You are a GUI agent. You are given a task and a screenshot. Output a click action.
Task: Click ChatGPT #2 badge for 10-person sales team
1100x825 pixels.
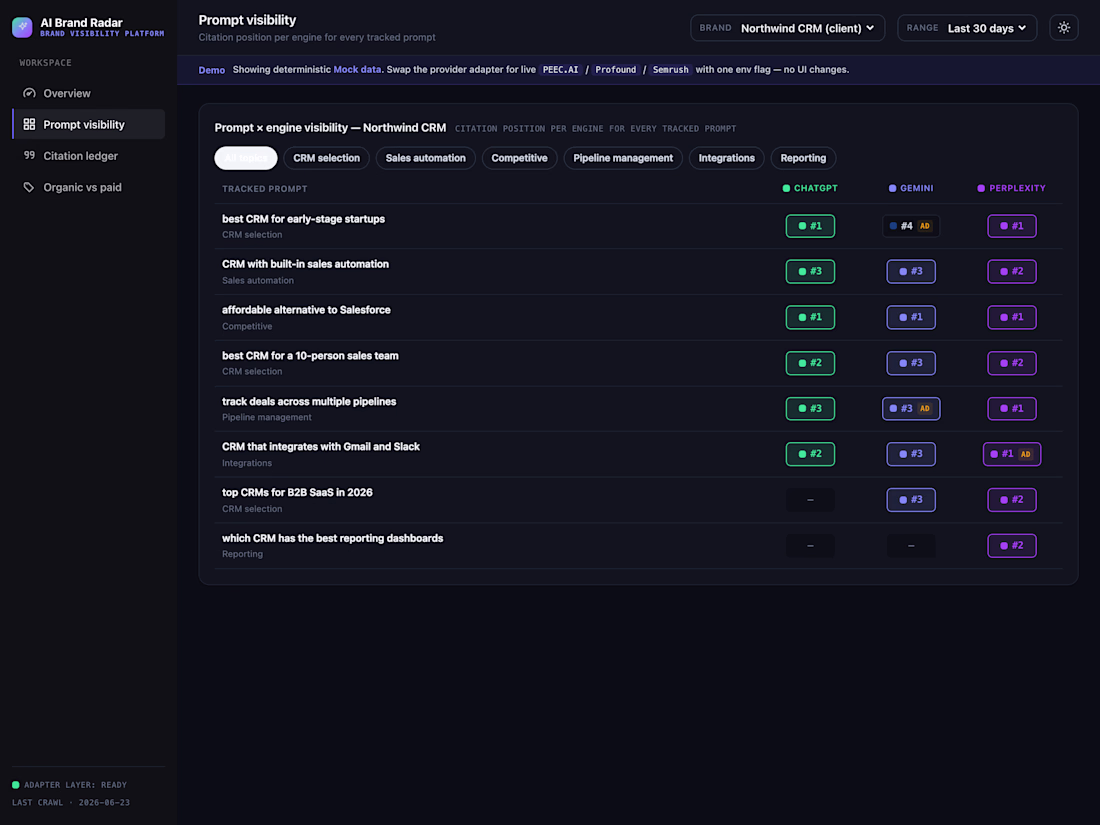(x=810, y=363)
